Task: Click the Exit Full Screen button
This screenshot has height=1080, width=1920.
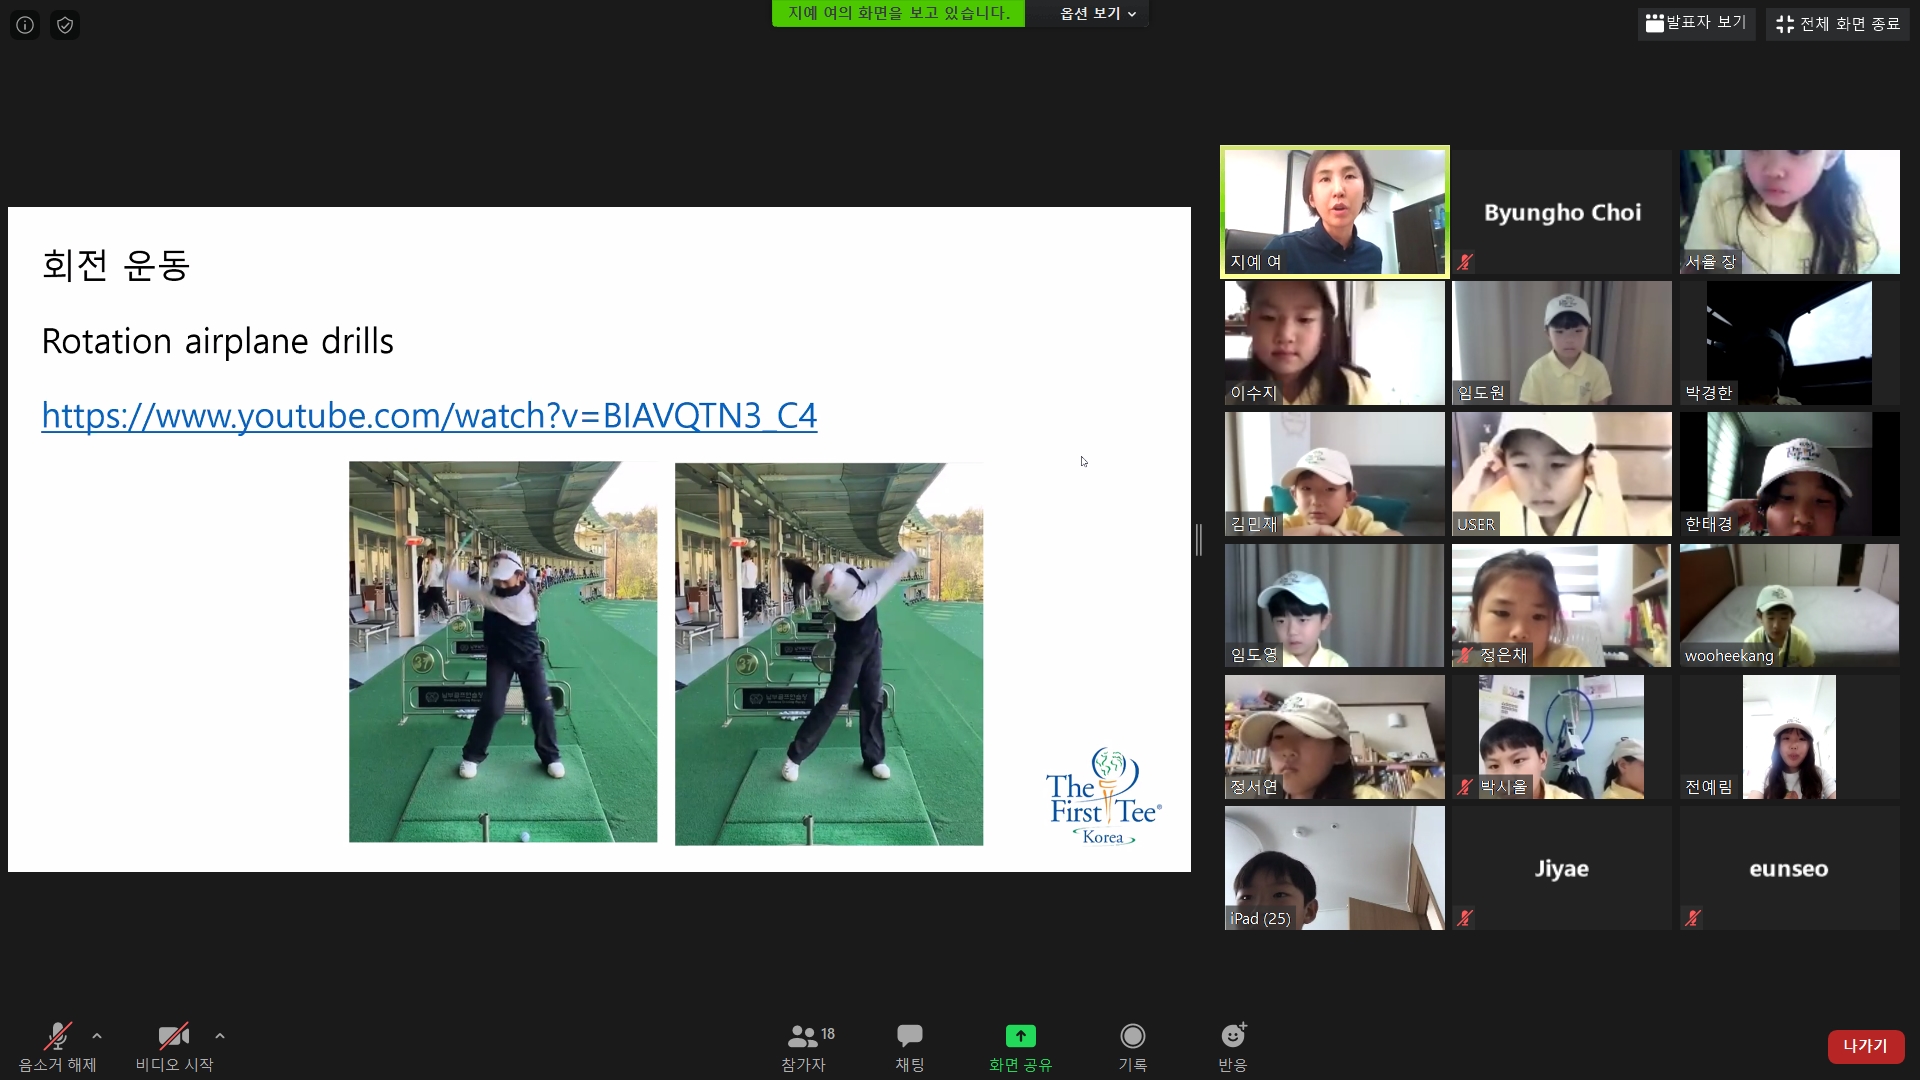Action: [x=1838, y=24]
